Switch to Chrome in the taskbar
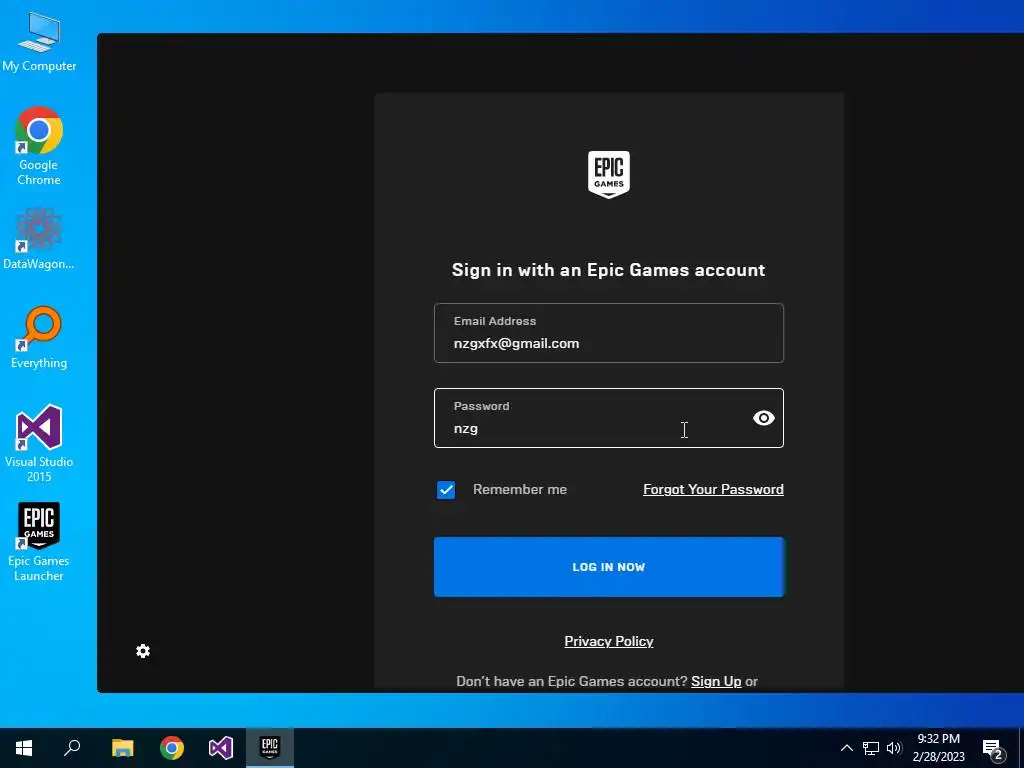Screen dimensions: 1024x768 172,748
